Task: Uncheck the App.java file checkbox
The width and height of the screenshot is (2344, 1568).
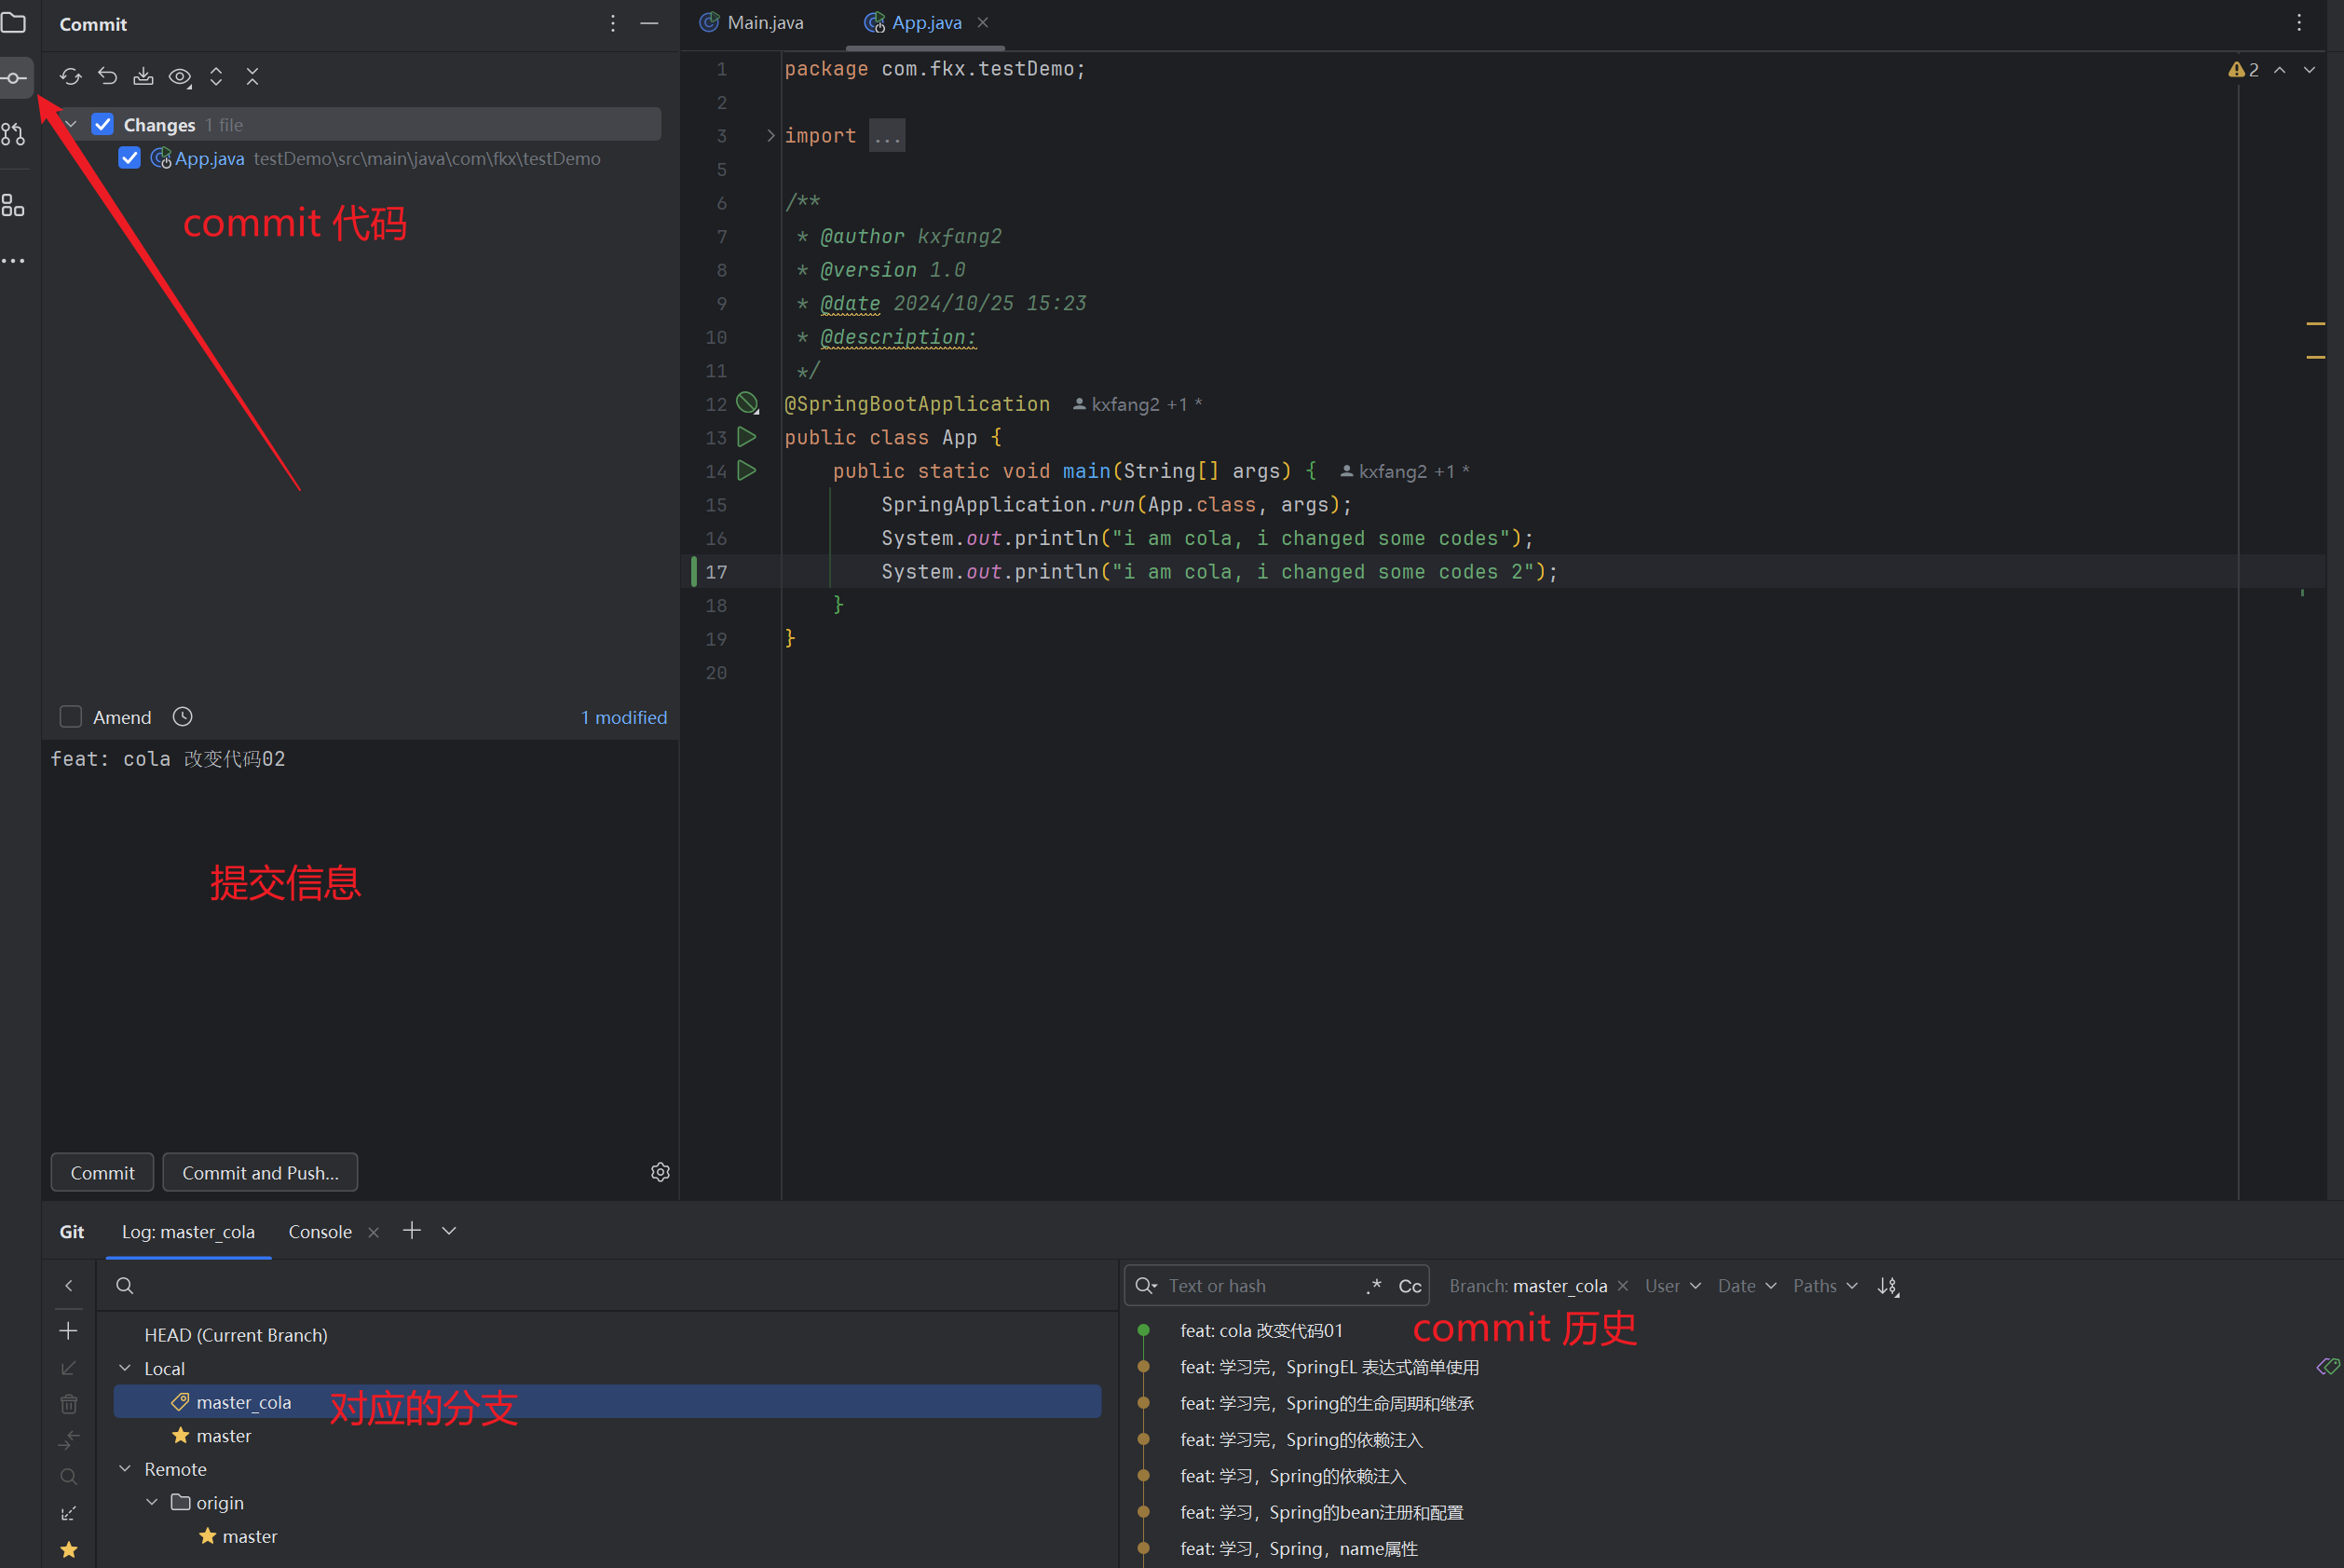Action: 129,158
